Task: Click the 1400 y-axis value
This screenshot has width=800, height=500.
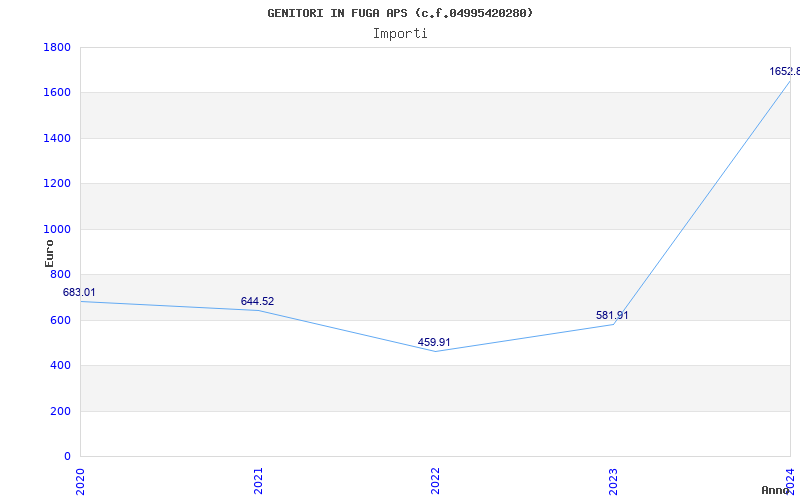Action: [x=57, y=138]
